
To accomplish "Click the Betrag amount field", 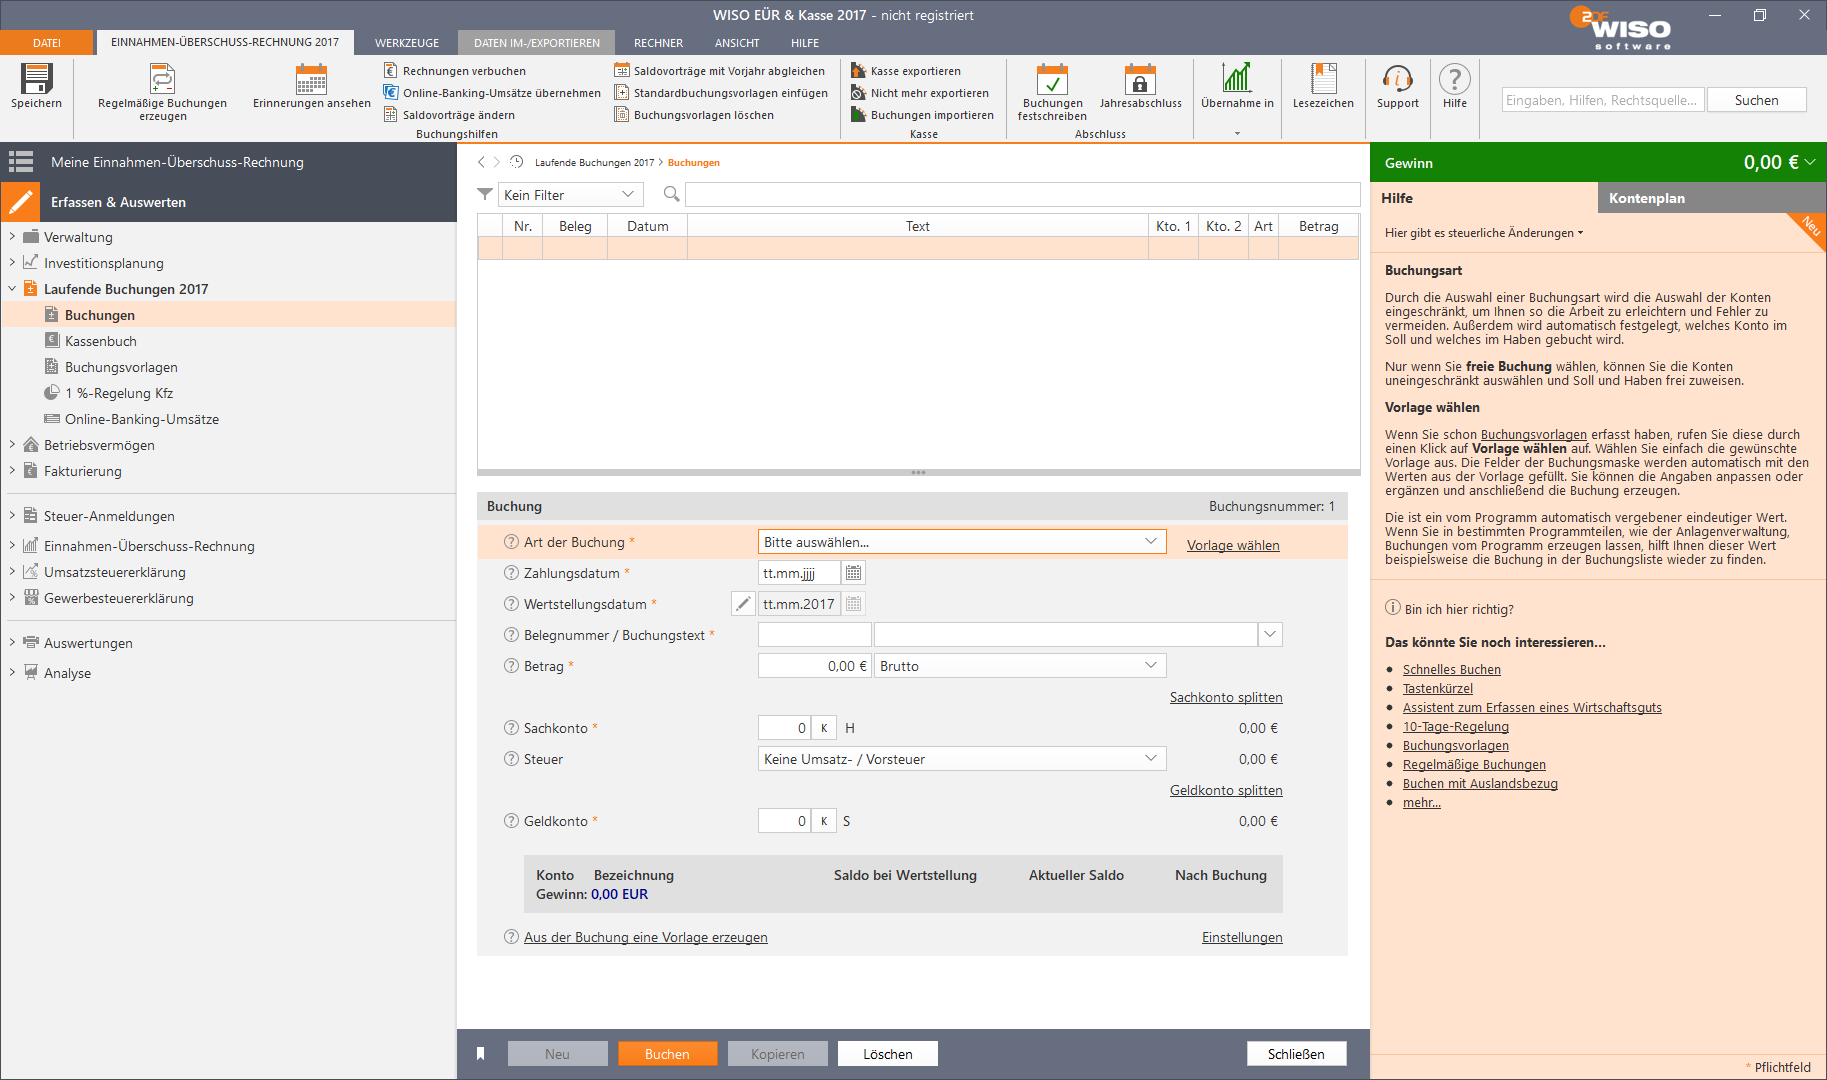I will [815, 666].
